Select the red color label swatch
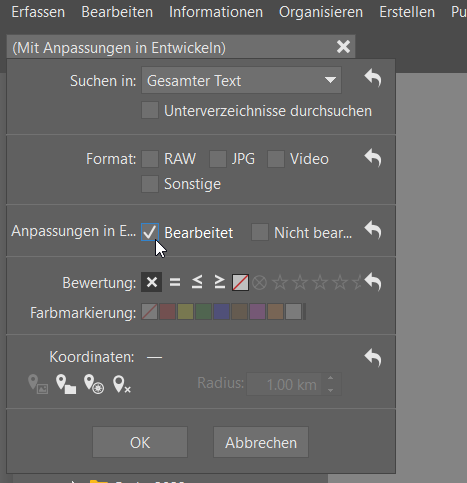467x483 pixels. [x=167, y=312]
